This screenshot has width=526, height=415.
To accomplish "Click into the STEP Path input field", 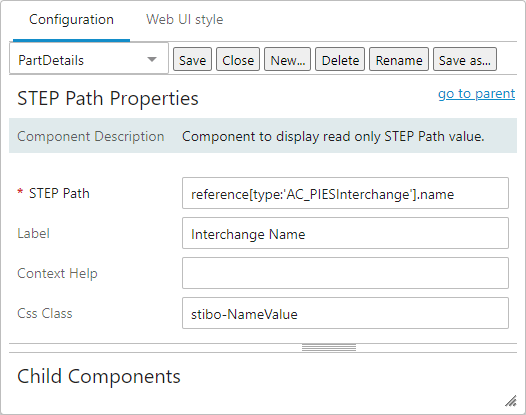I will coord(345,193).
